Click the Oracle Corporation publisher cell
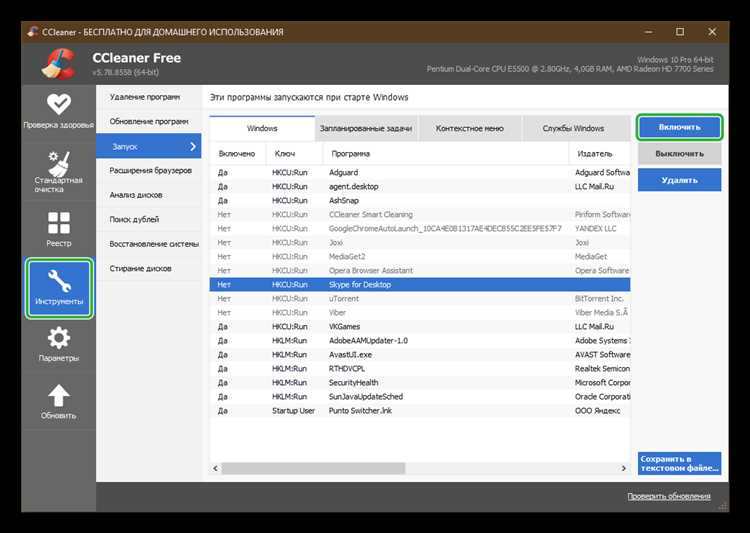This screenshot has width=750, height=533. pyautogui.click(x=603, y=397)
